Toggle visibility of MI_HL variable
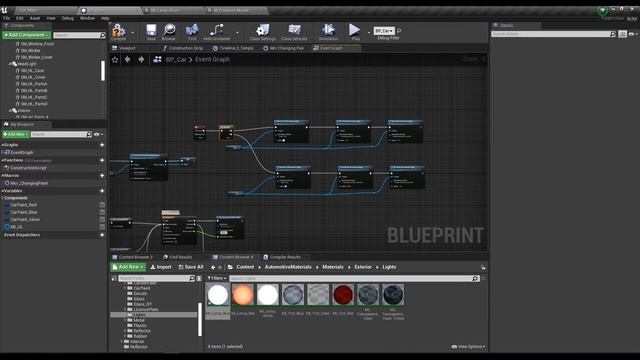 (x=102, y=227)
